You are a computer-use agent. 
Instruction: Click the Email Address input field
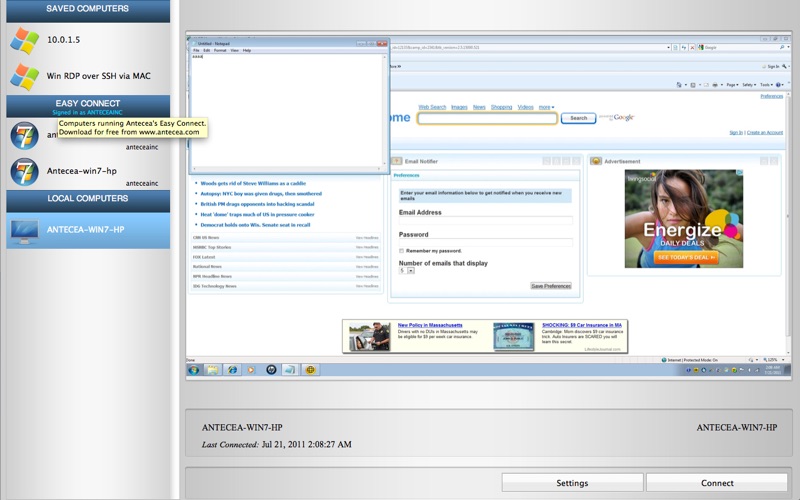coord(485,221)
